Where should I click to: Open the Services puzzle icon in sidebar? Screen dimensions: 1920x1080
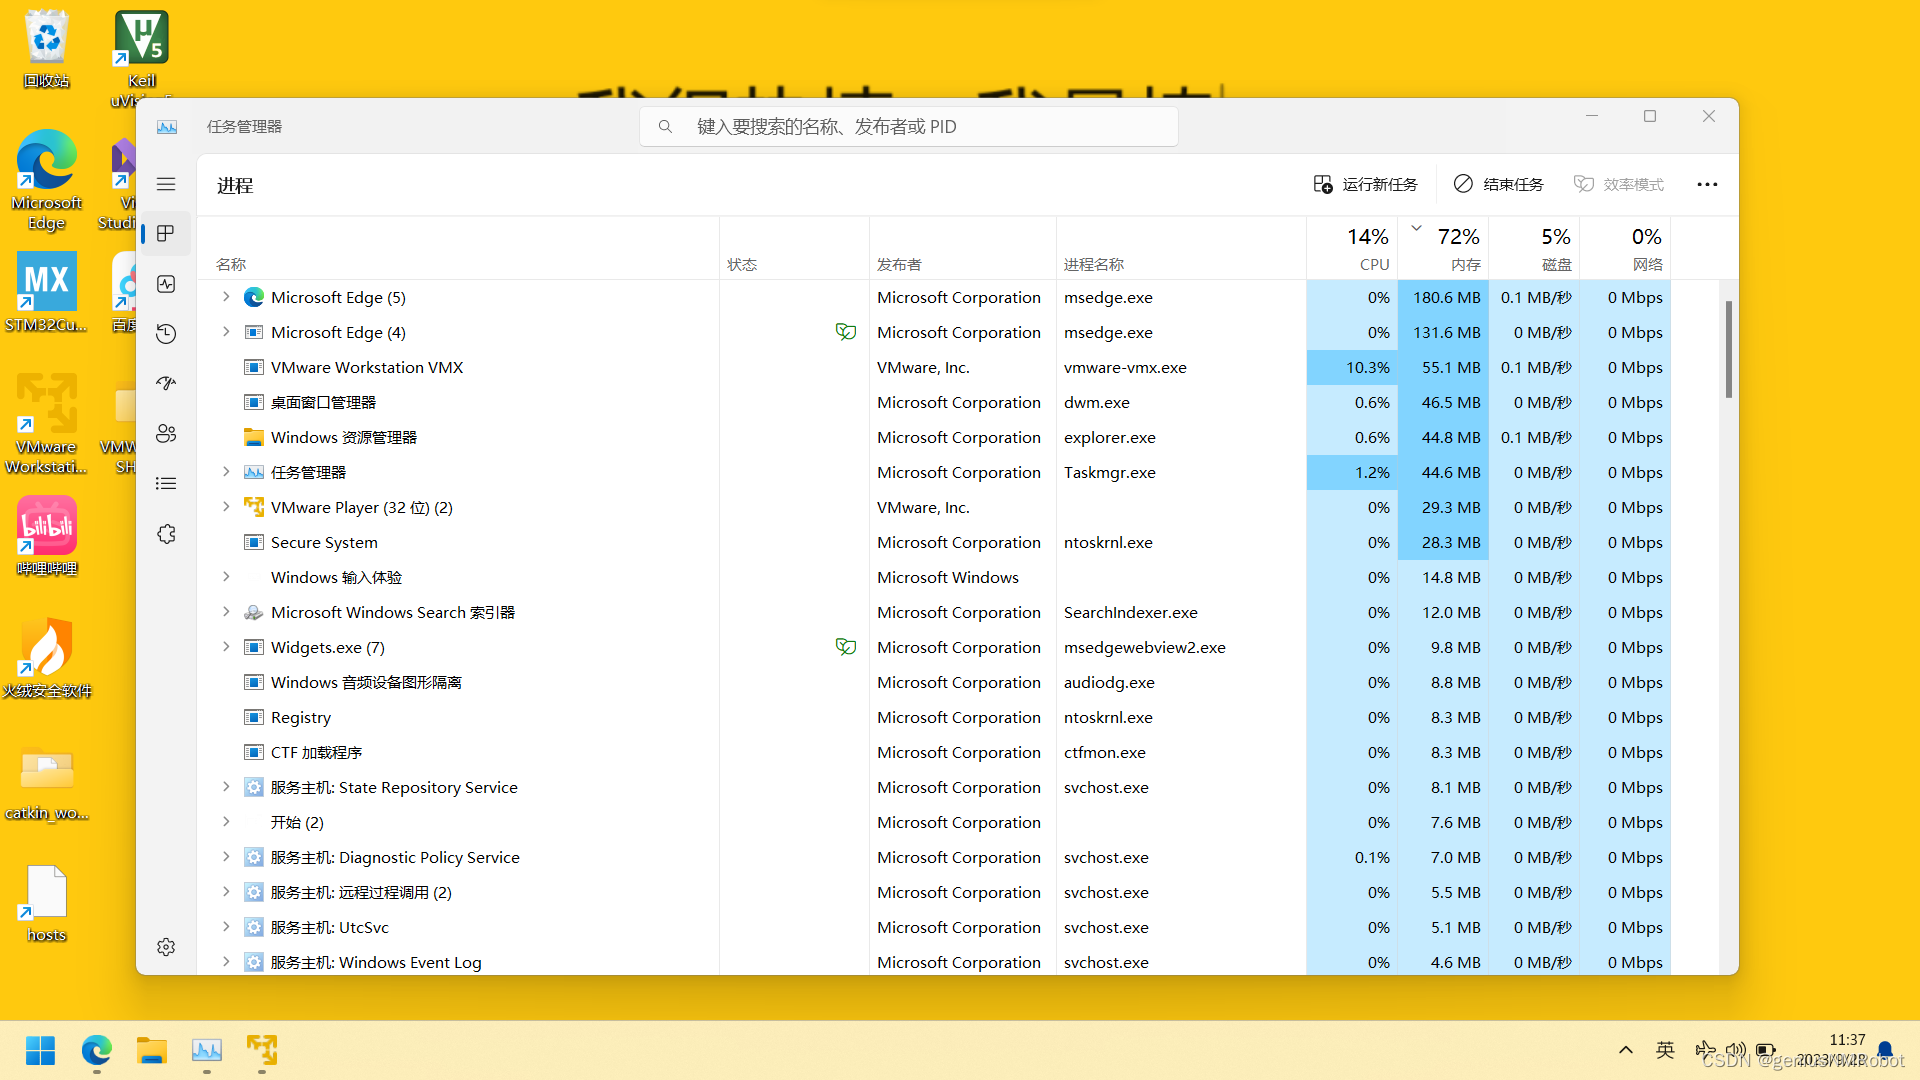coord(166,534)
